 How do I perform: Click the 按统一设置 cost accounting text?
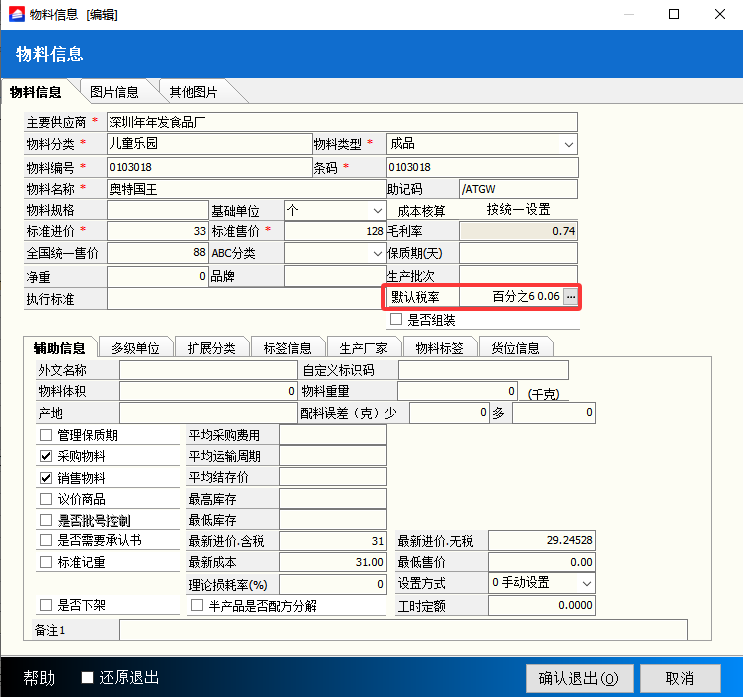click(518, 209)
